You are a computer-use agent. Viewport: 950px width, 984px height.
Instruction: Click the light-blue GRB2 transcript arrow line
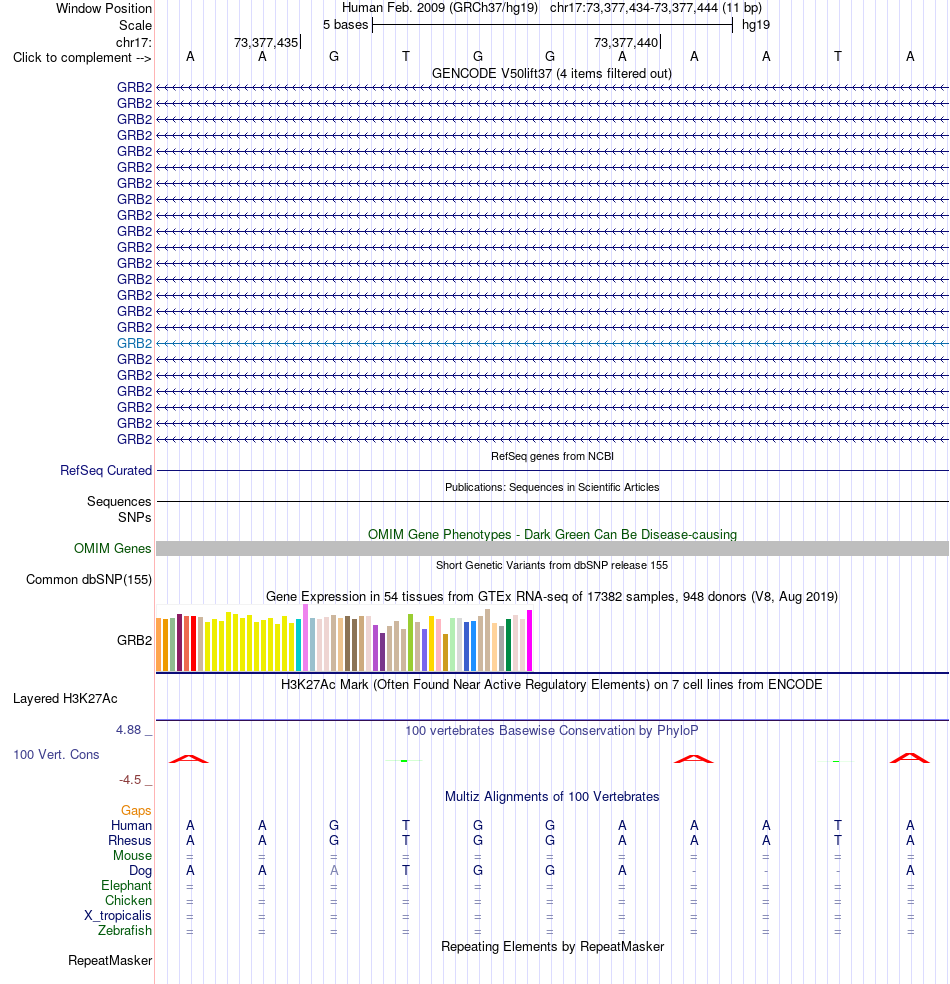[552, 343]
